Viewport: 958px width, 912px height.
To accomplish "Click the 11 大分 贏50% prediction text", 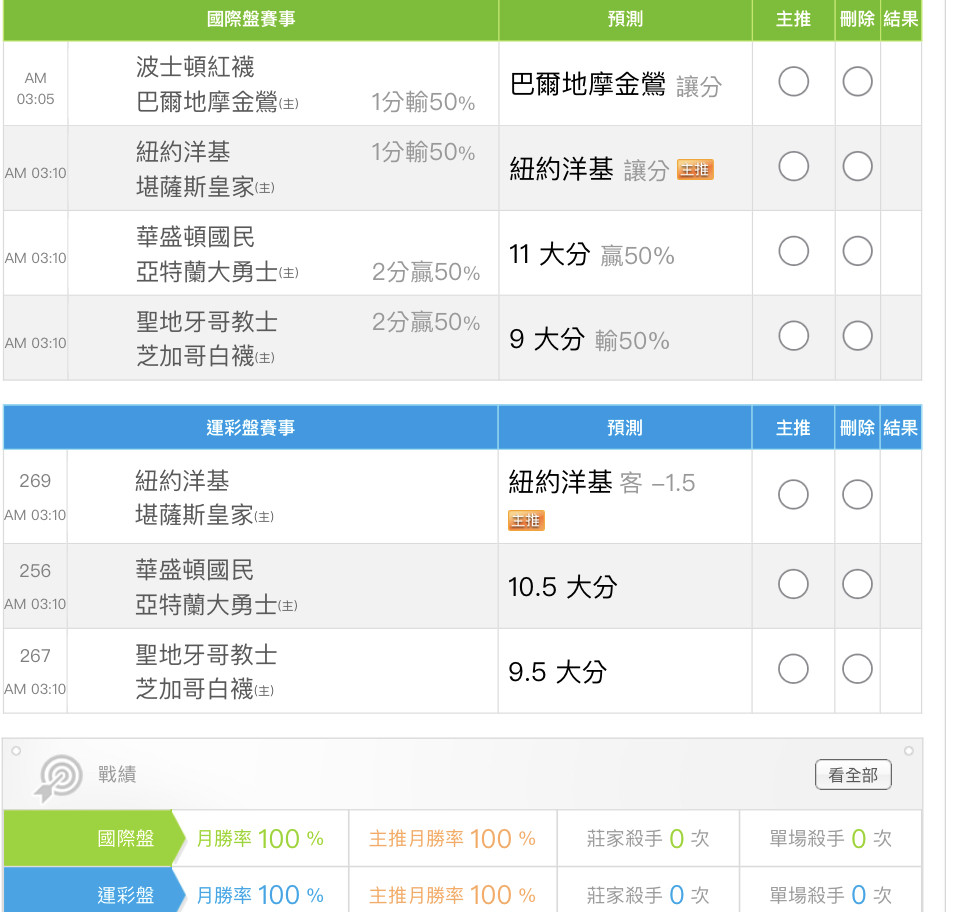I will 591,255.
